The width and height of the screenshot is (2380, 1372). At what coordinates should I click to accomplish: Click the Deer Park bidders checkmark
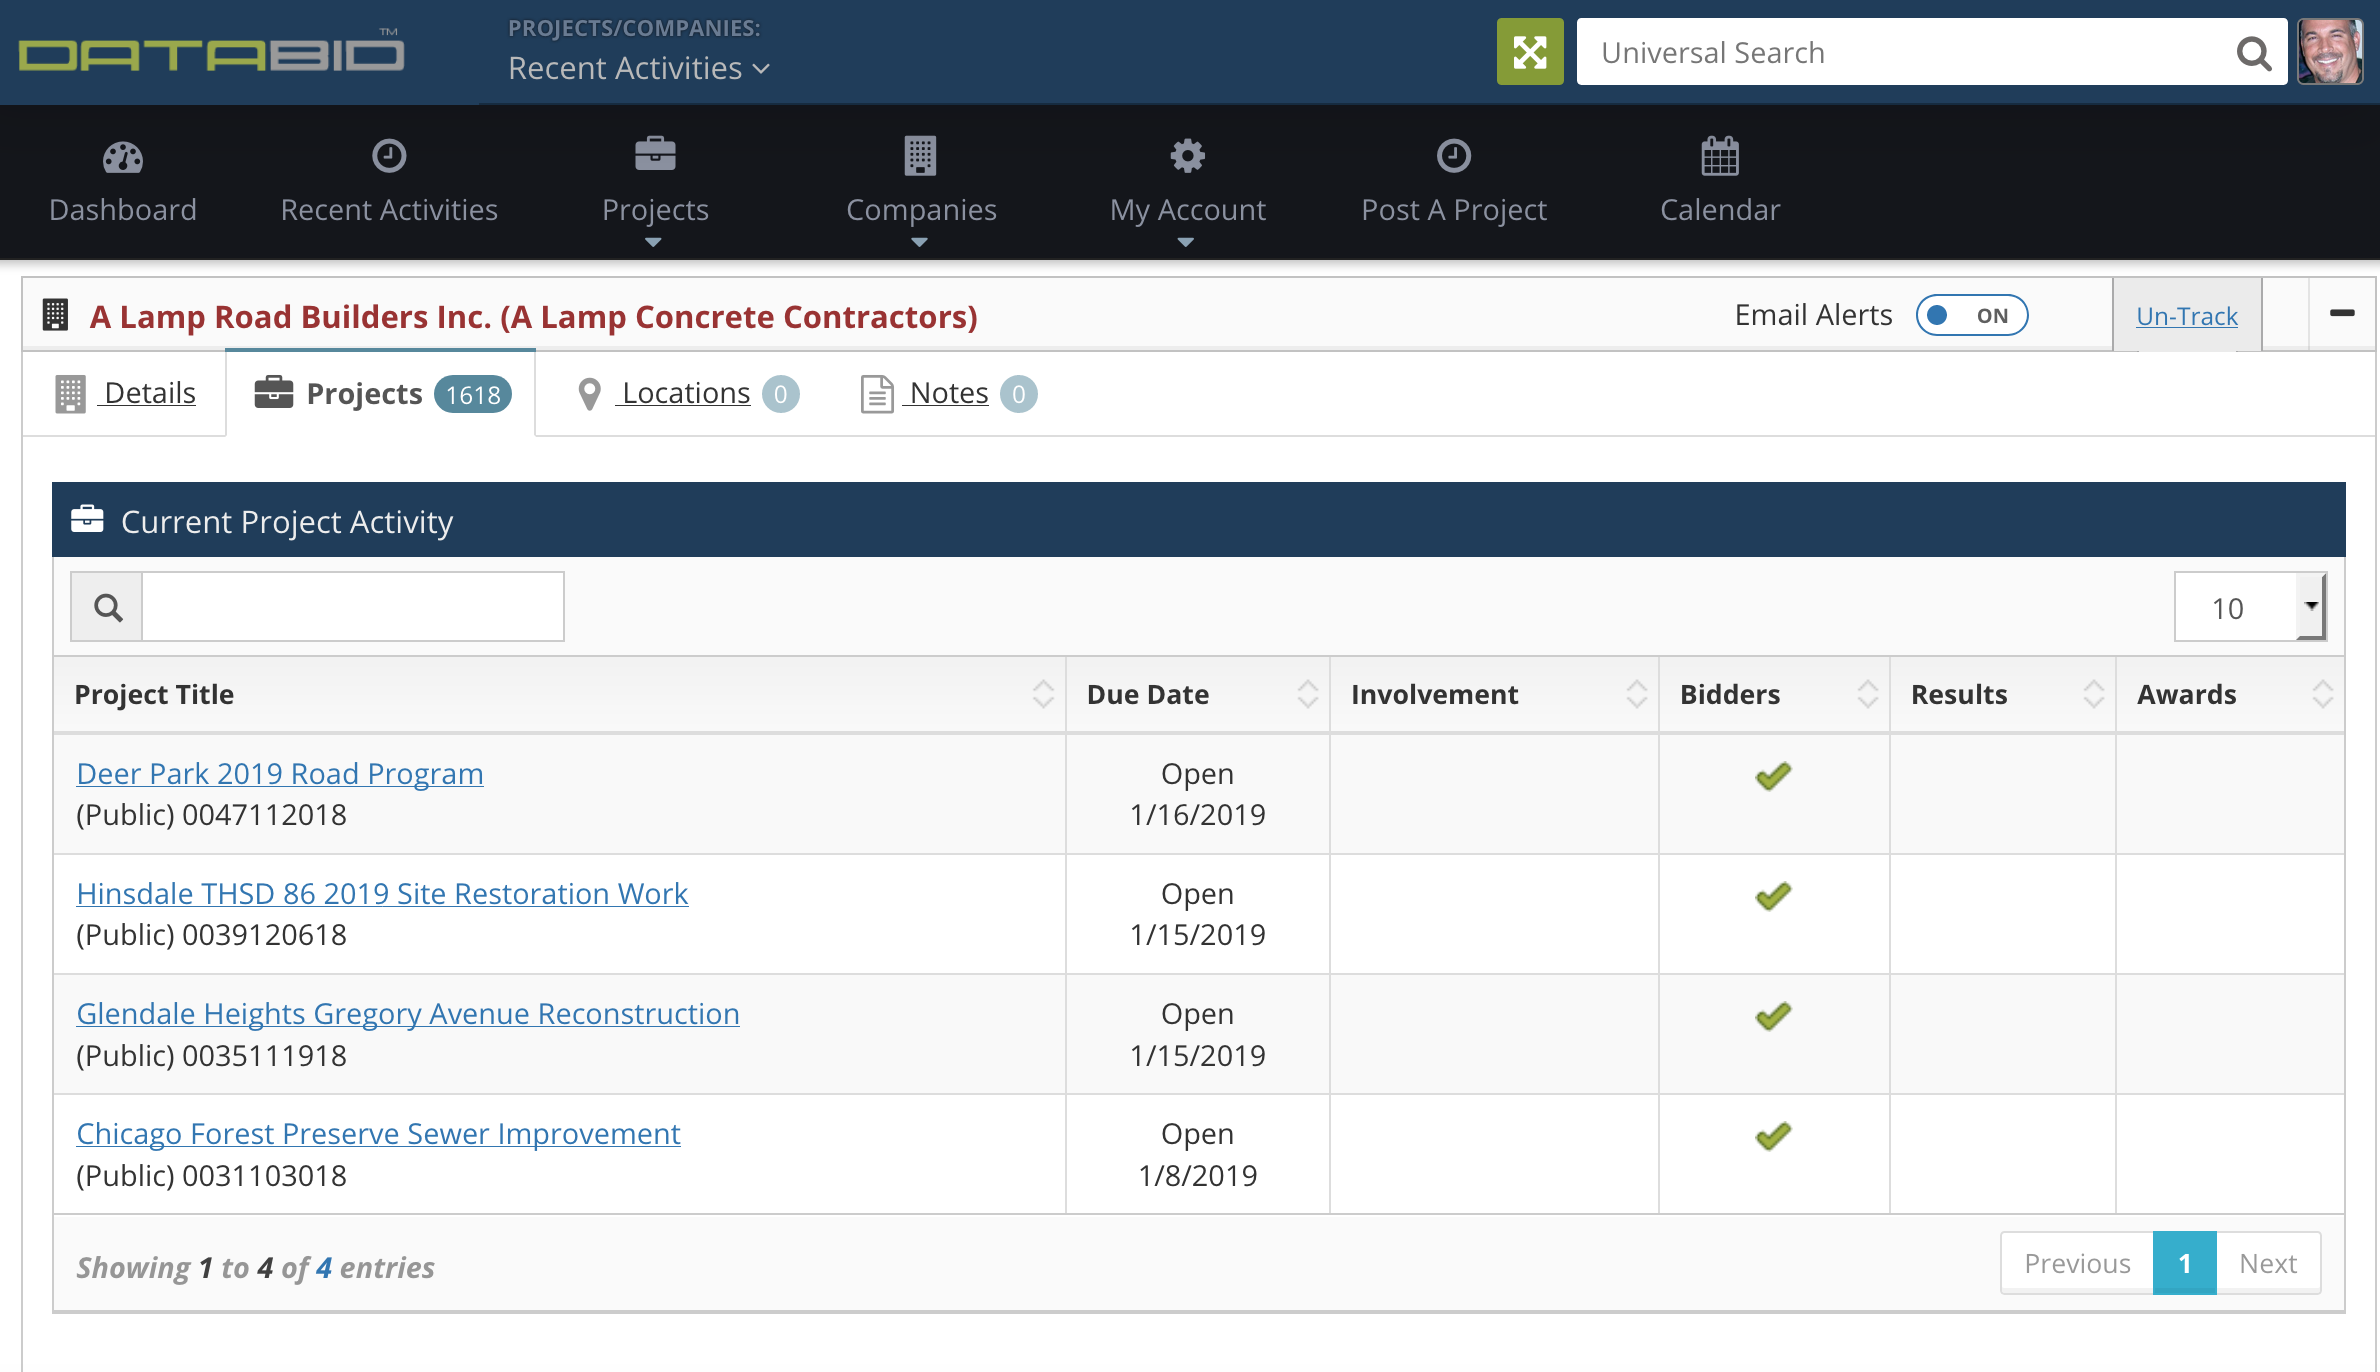(1773, 776)
